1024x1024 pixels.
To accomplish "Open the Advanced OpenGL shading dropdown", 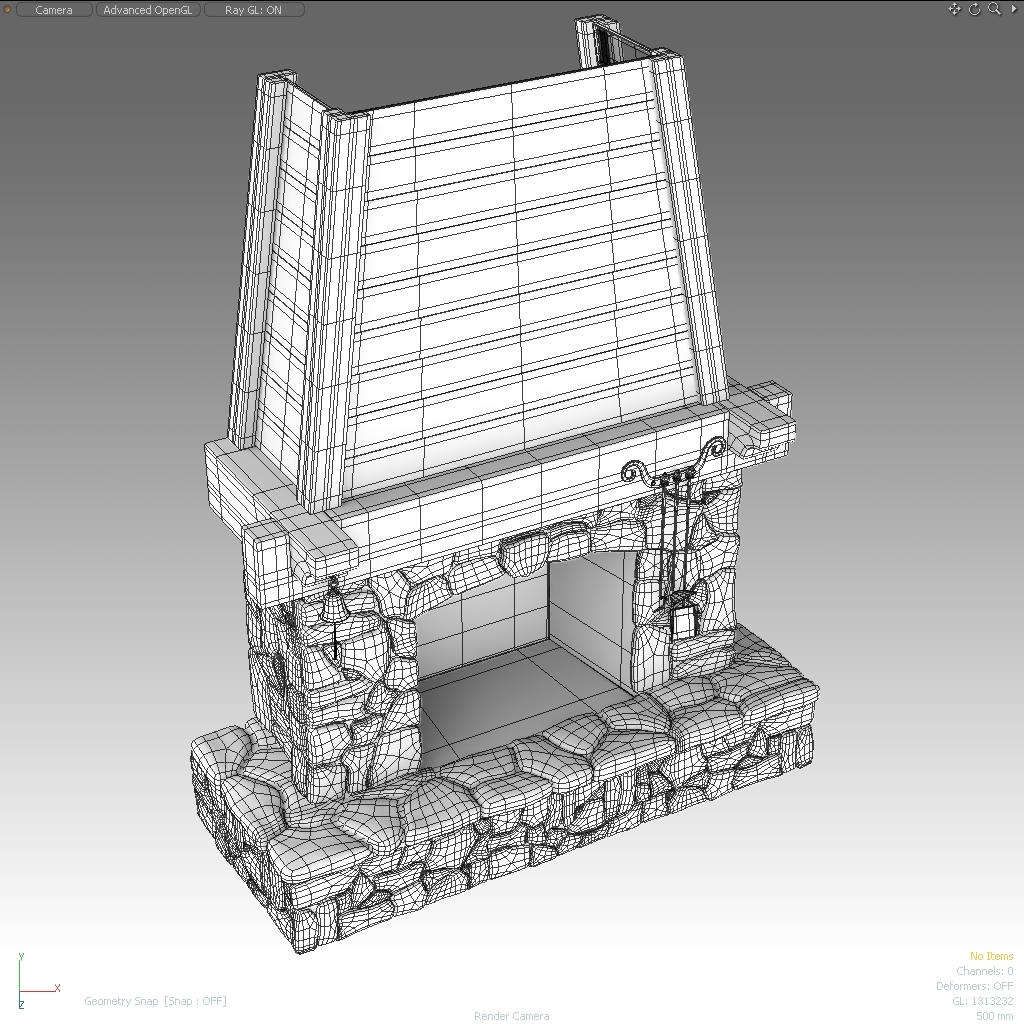I will (x=147, y=9).
